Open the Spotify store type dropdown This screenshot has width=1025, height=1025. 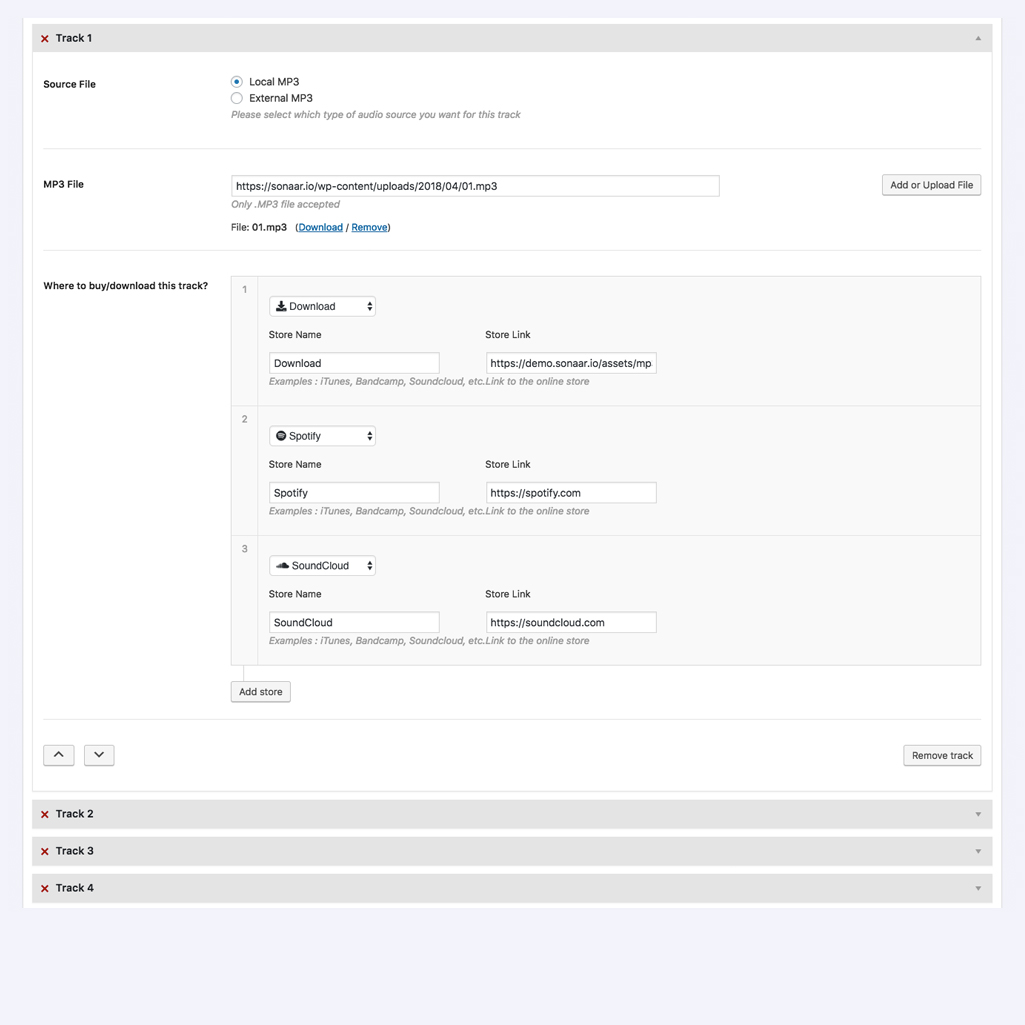(x=322, y=435)
